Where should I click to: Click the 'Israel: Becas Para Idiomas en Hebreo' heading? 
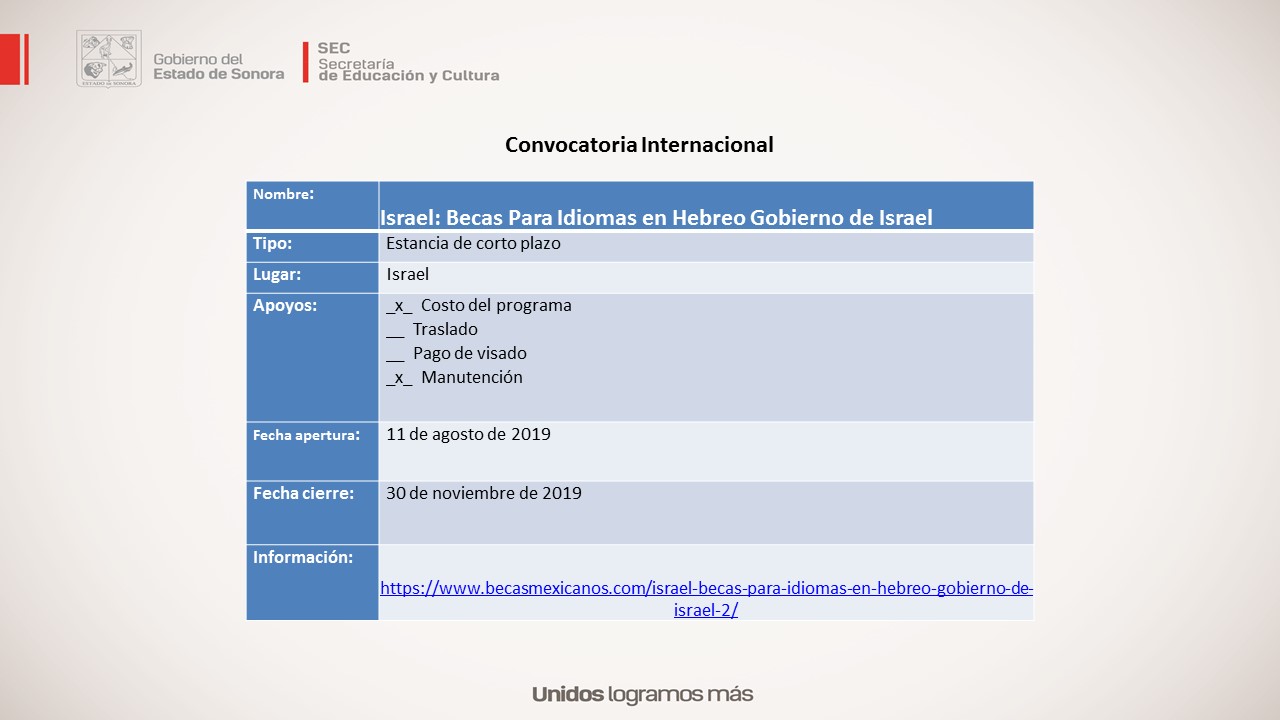point(656,217)
